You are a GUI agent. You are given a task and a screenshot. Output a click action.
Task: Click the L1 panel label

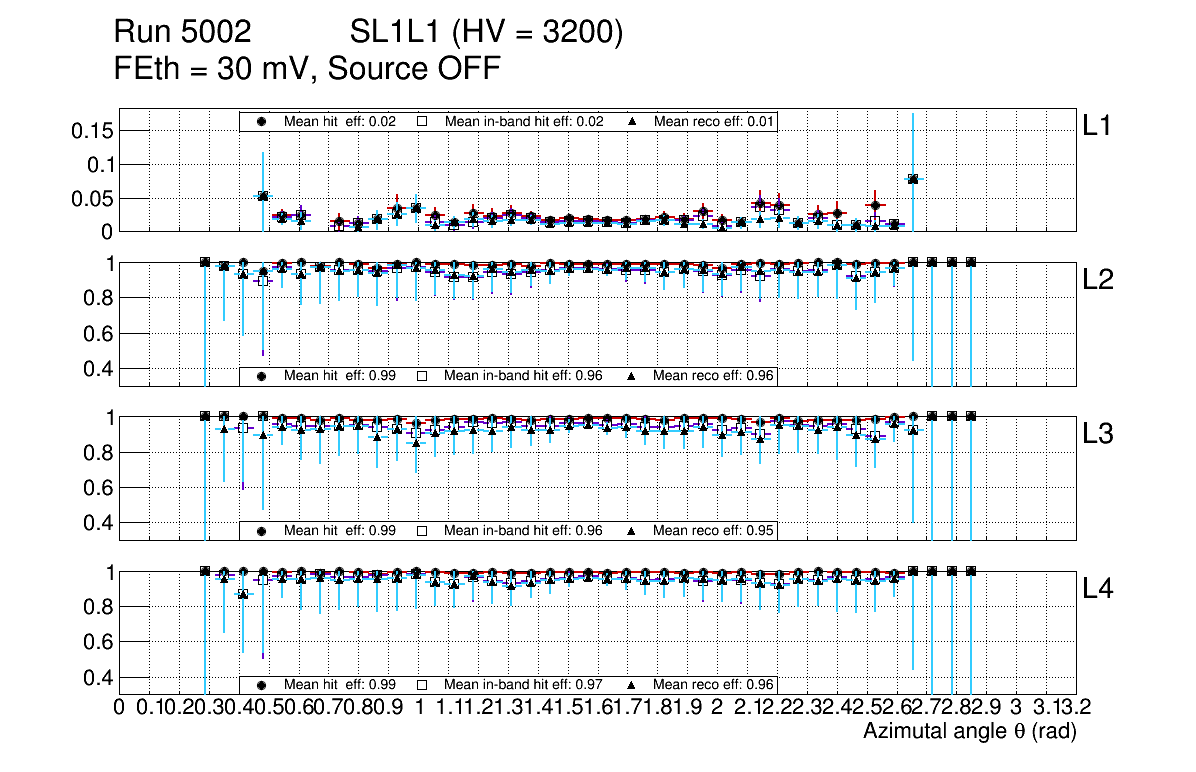(1097, 125)
